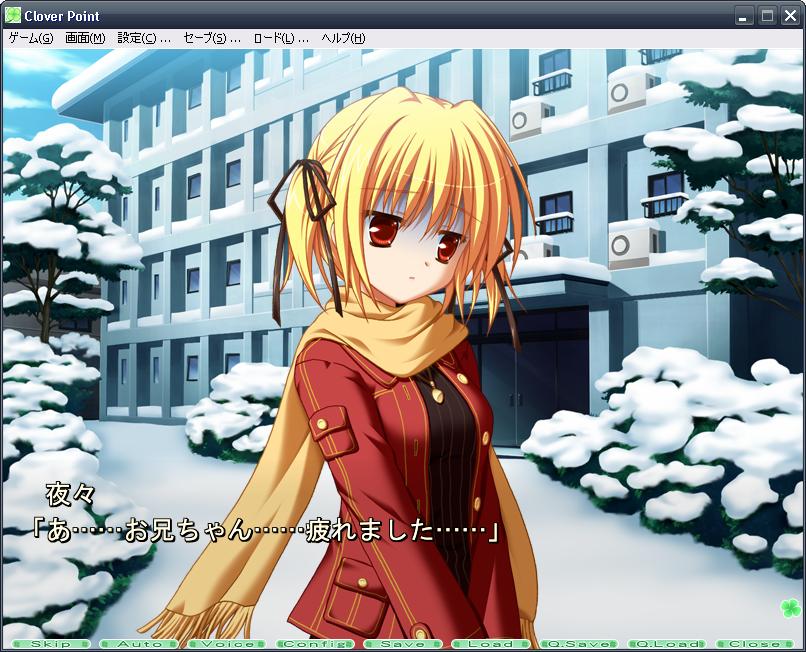Image resolution: width=806 pixels, height=652 pixels.
Task: Close the Clover Point window
Action: 791,16
